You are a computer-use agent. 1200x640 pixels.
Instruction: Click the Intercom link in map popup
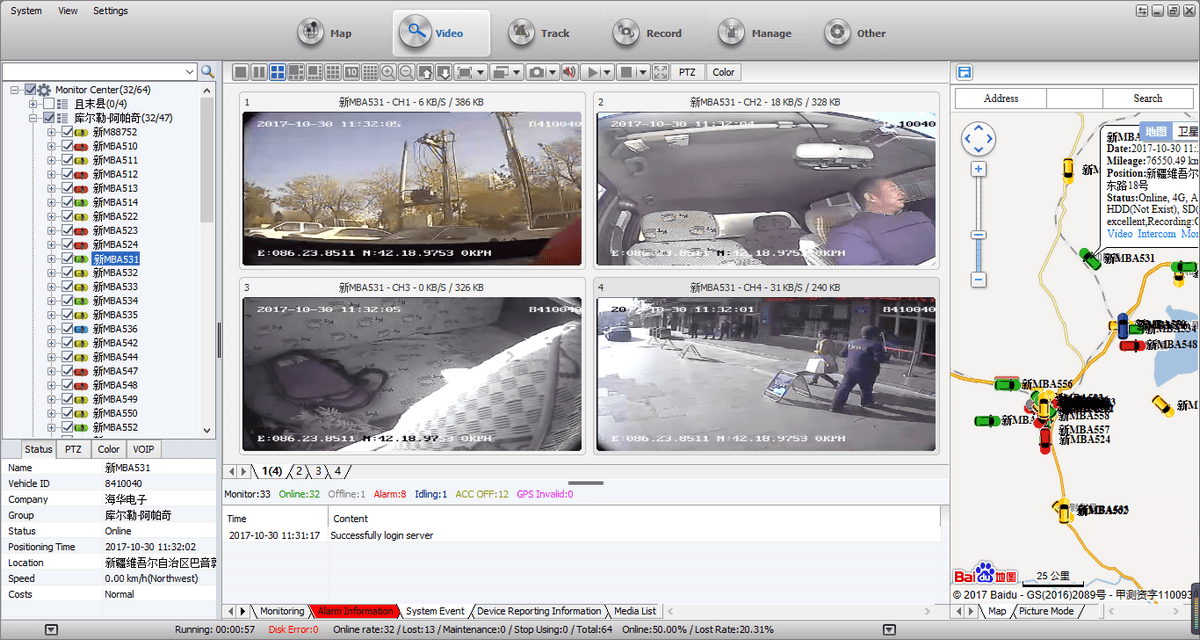pyautogui.click(x=1157, y=234)
